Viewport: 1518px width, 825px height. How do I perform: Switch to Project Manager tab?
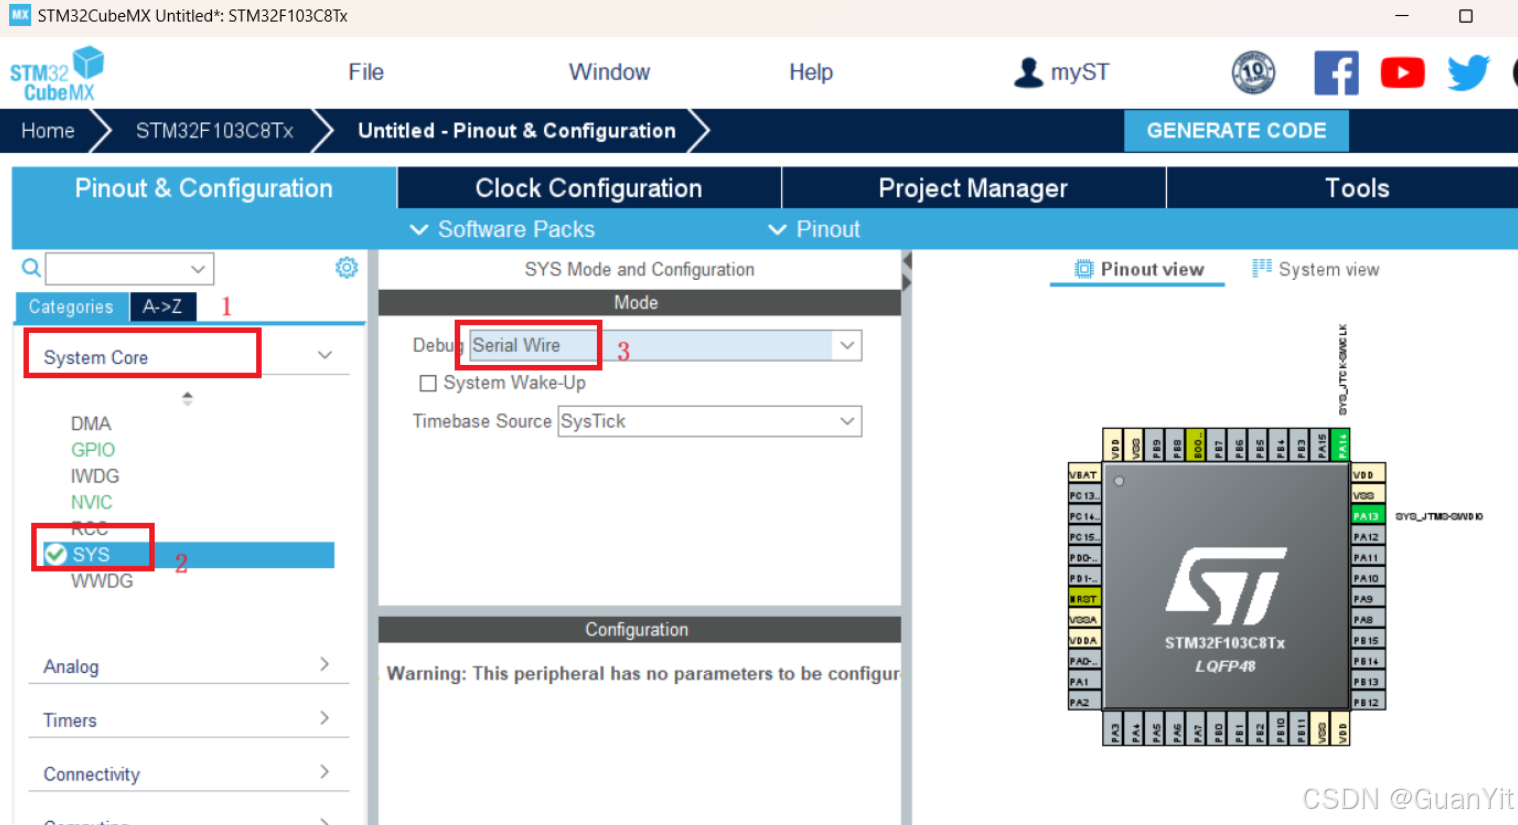(x=973, y=188)
